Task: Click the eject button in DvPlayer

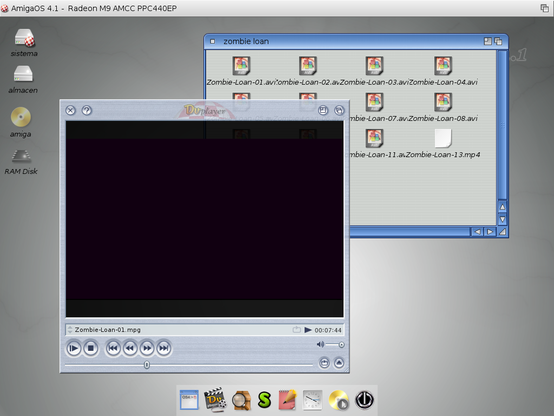Action: coord(339,363)
